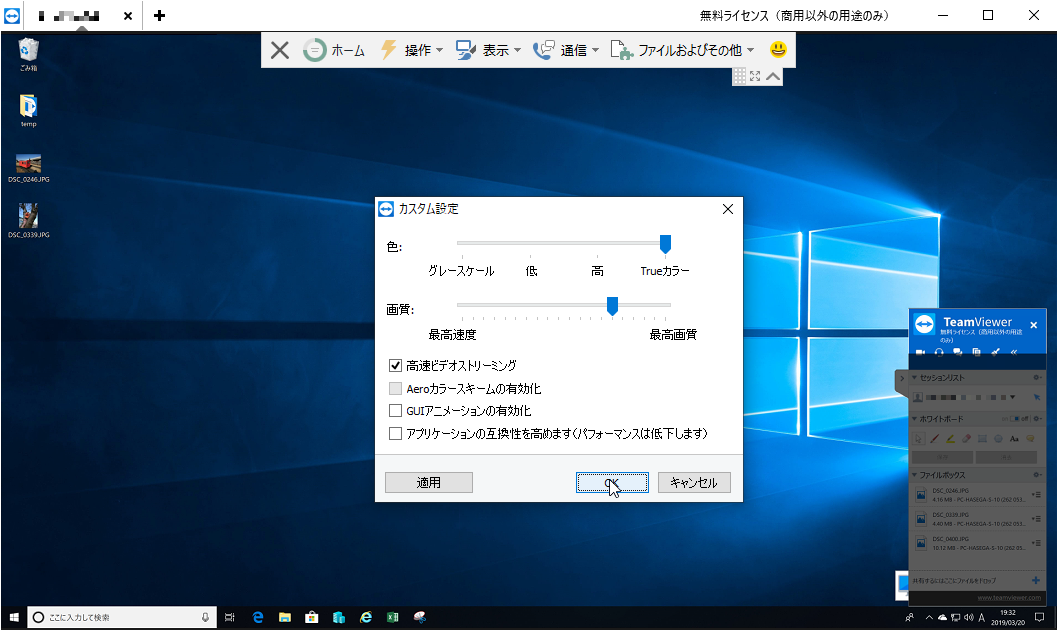This screenshot has width=1058, height=631.
Task: Select the whiteboard eraser tool
Action: pyautogui.click(x=965, y=438)
